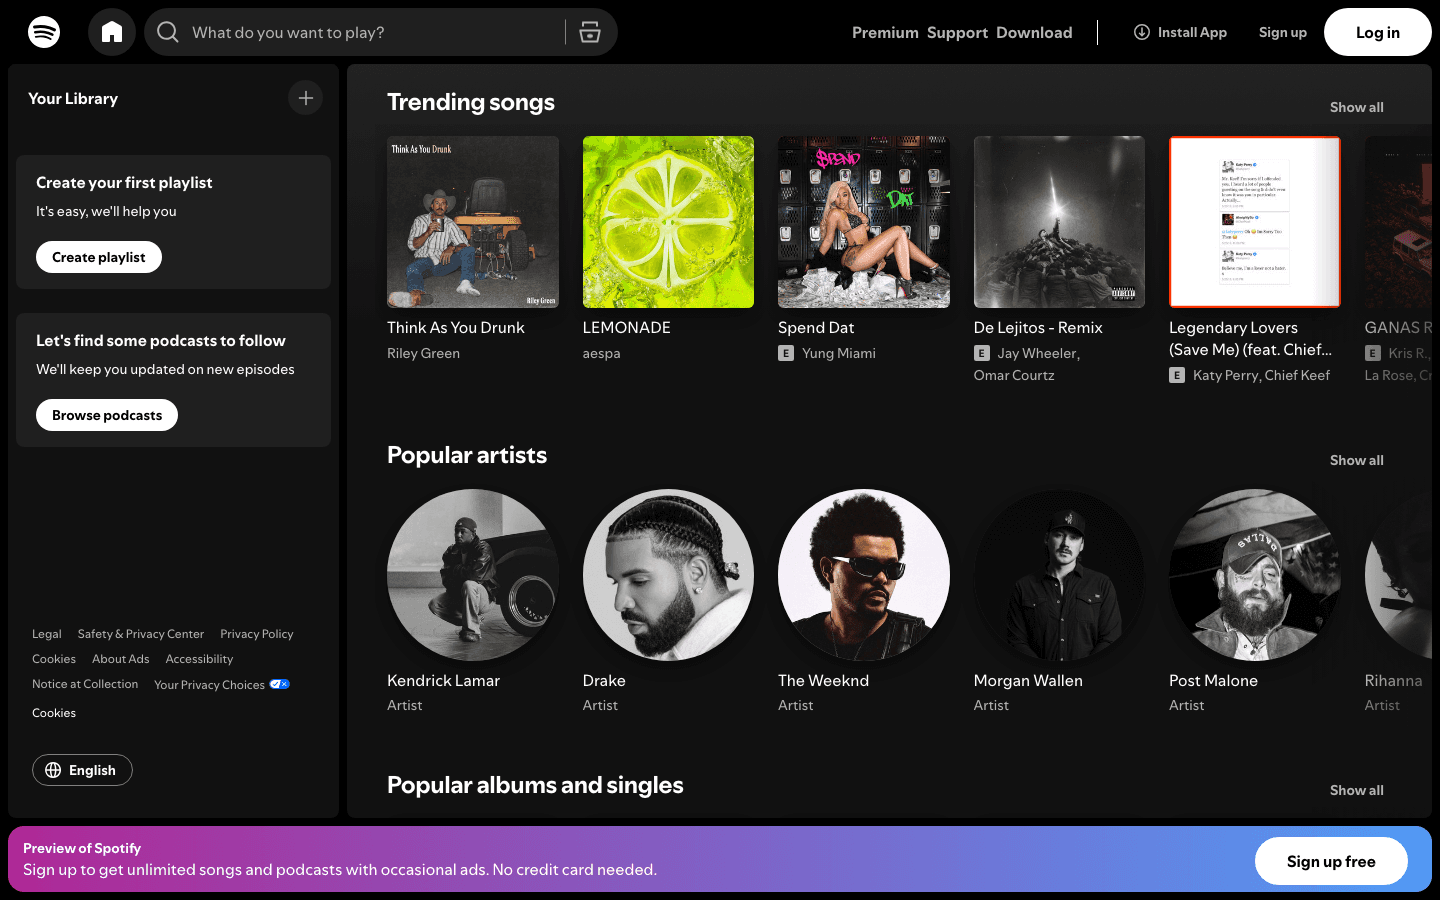
Task: Open The Weeknd artist photo
Action: (864, 575)
